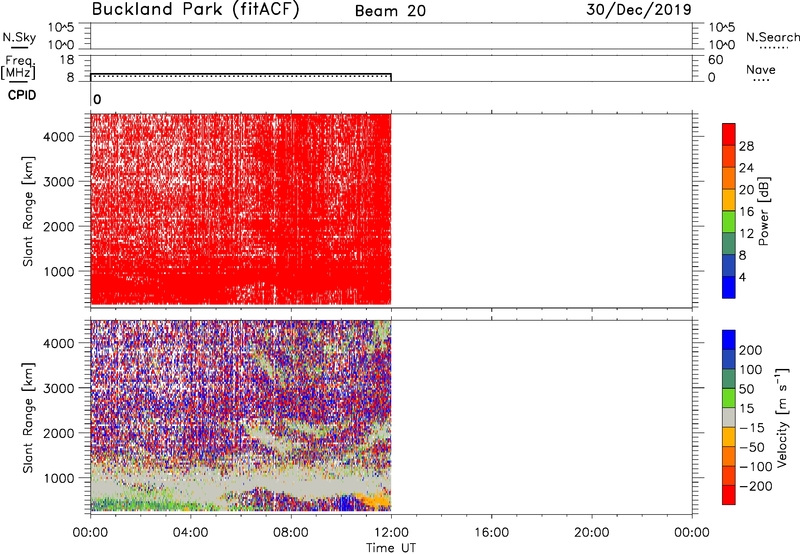Click the Freq. [MHz] axis label
The width and height of the screenshot is (800, 554).
[19, 67]
